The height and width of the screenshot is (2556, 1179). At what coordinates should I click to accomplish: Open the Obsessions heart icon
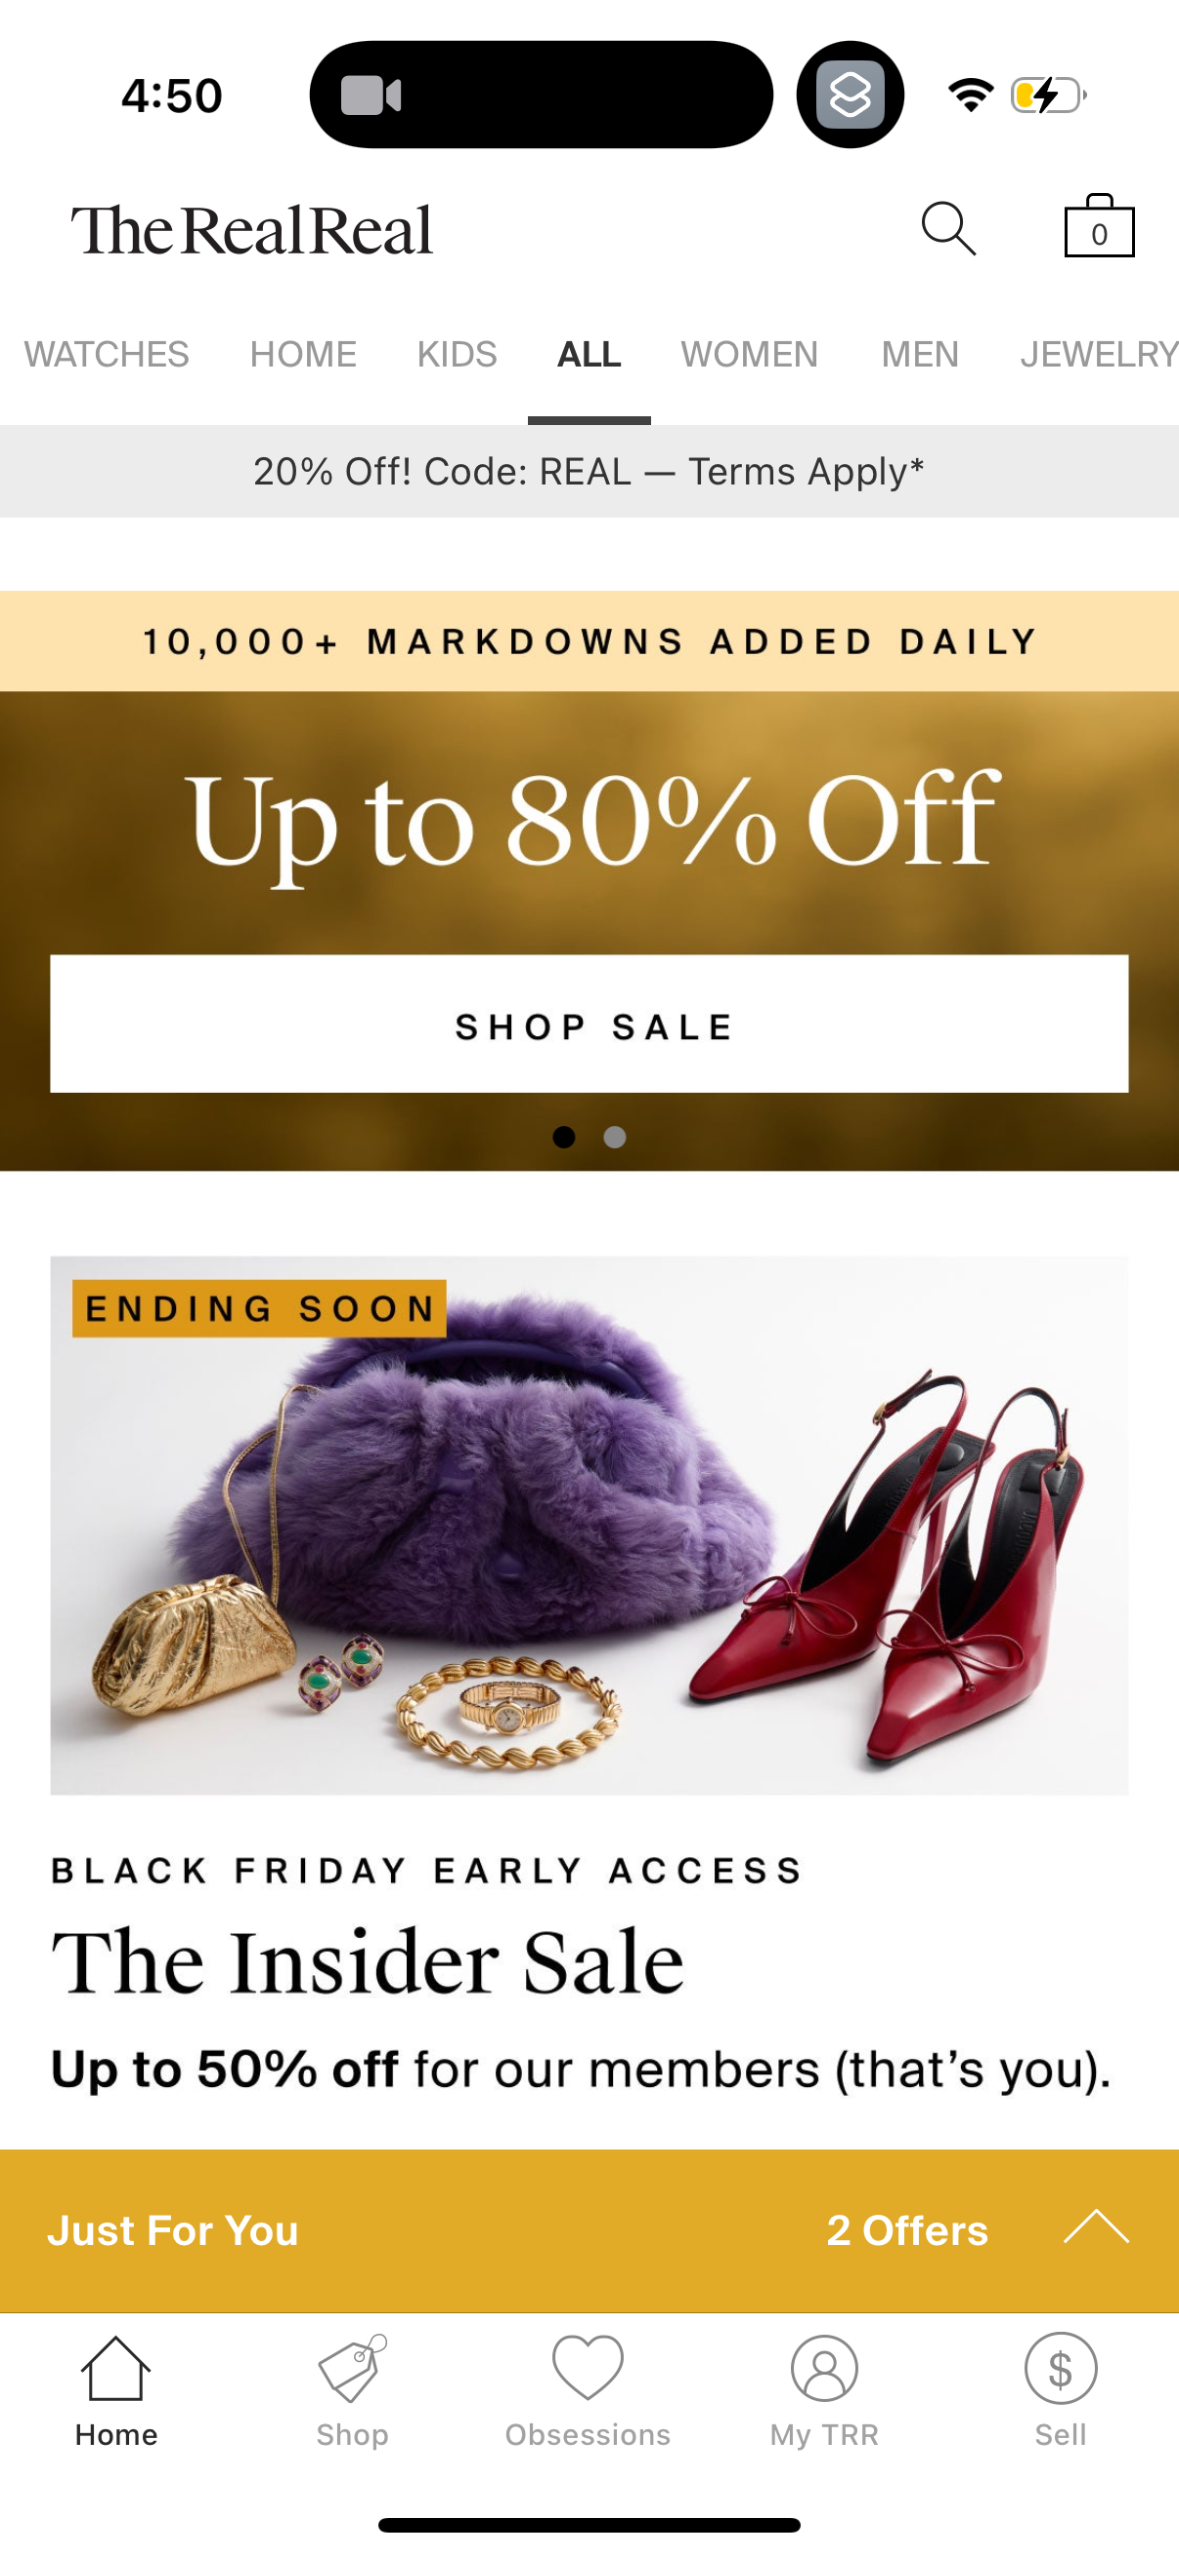click(x=588, y=2367)
